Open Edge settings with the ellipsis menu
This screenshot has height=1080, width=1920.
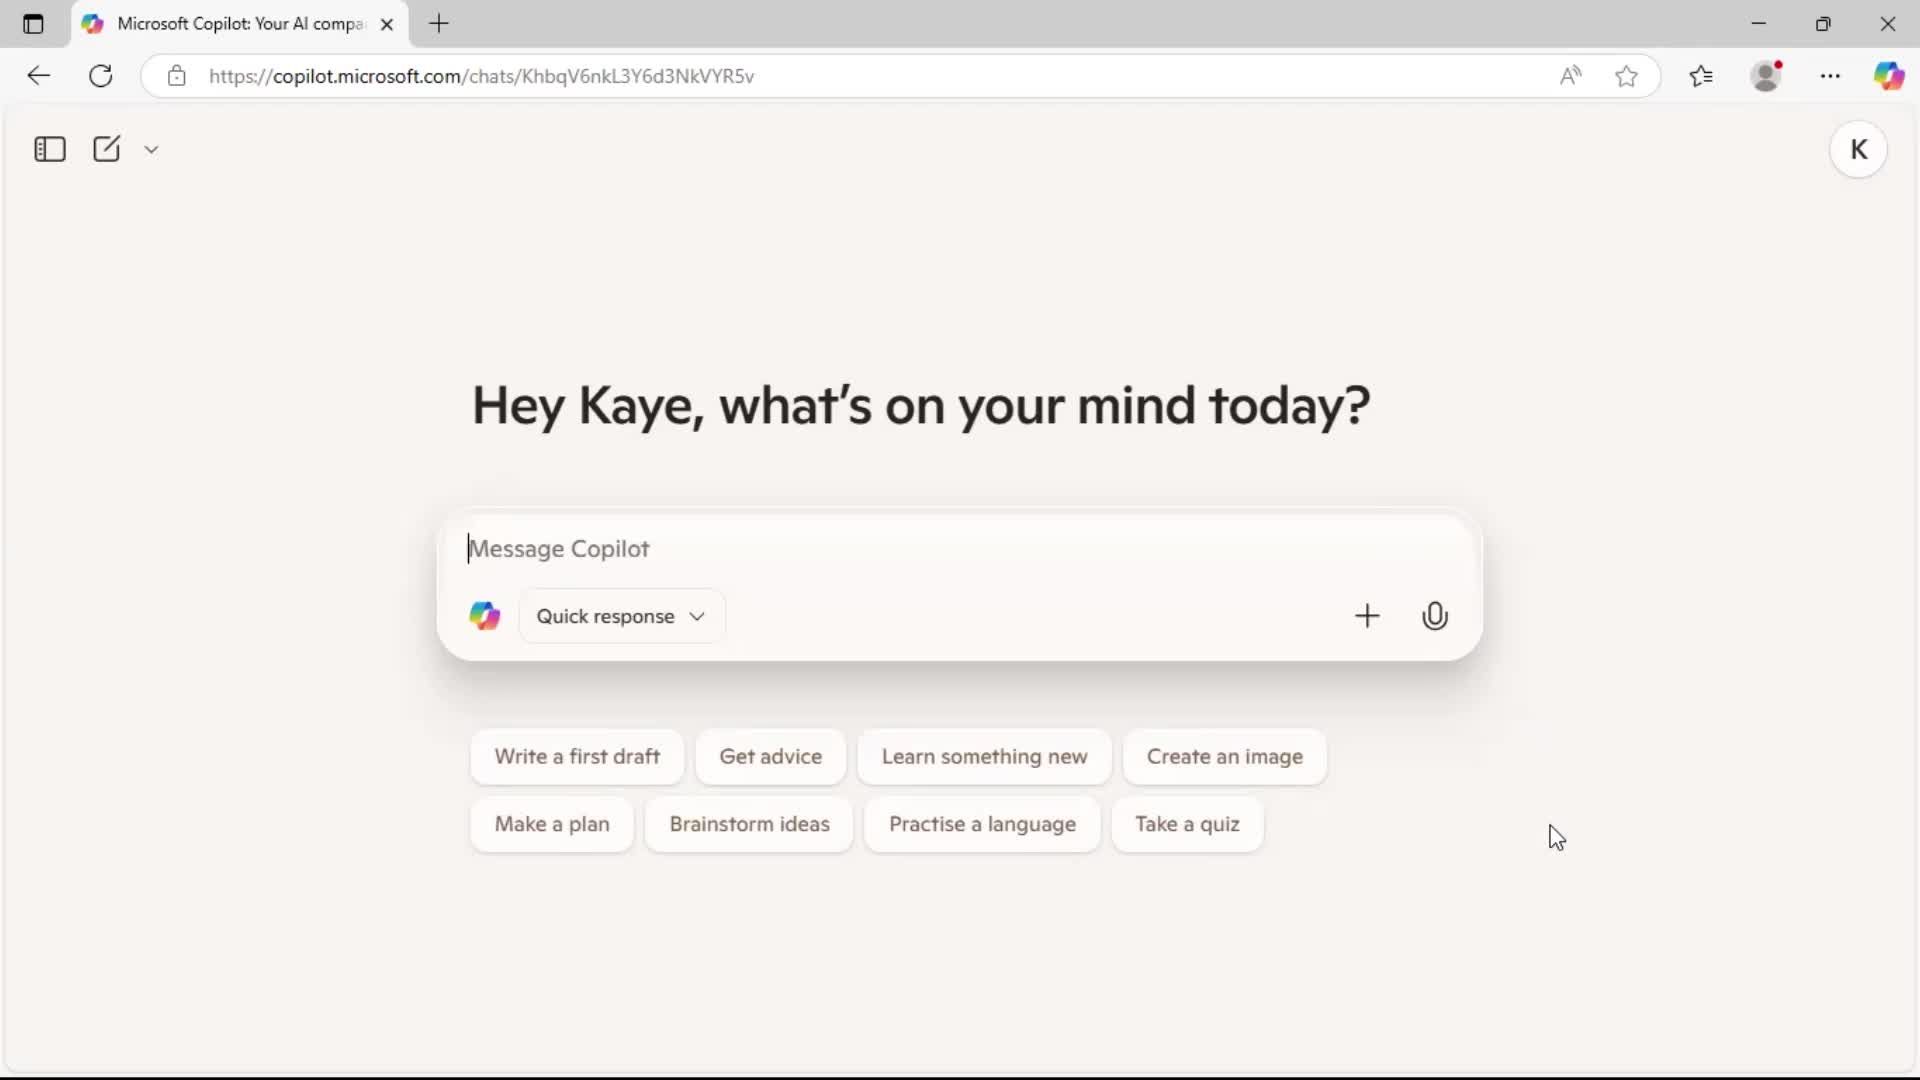pos(1831,75)
